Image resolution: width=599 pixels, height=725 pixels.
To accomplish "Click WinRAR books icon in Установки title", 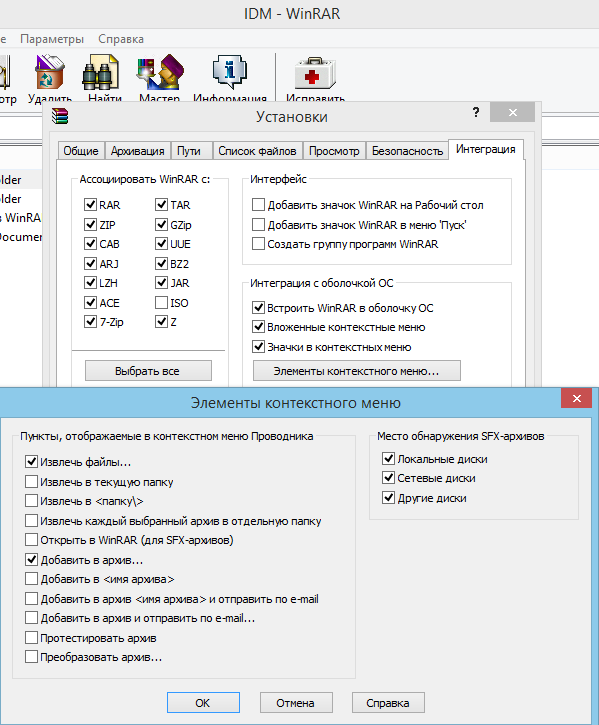I will click(60, 116).
